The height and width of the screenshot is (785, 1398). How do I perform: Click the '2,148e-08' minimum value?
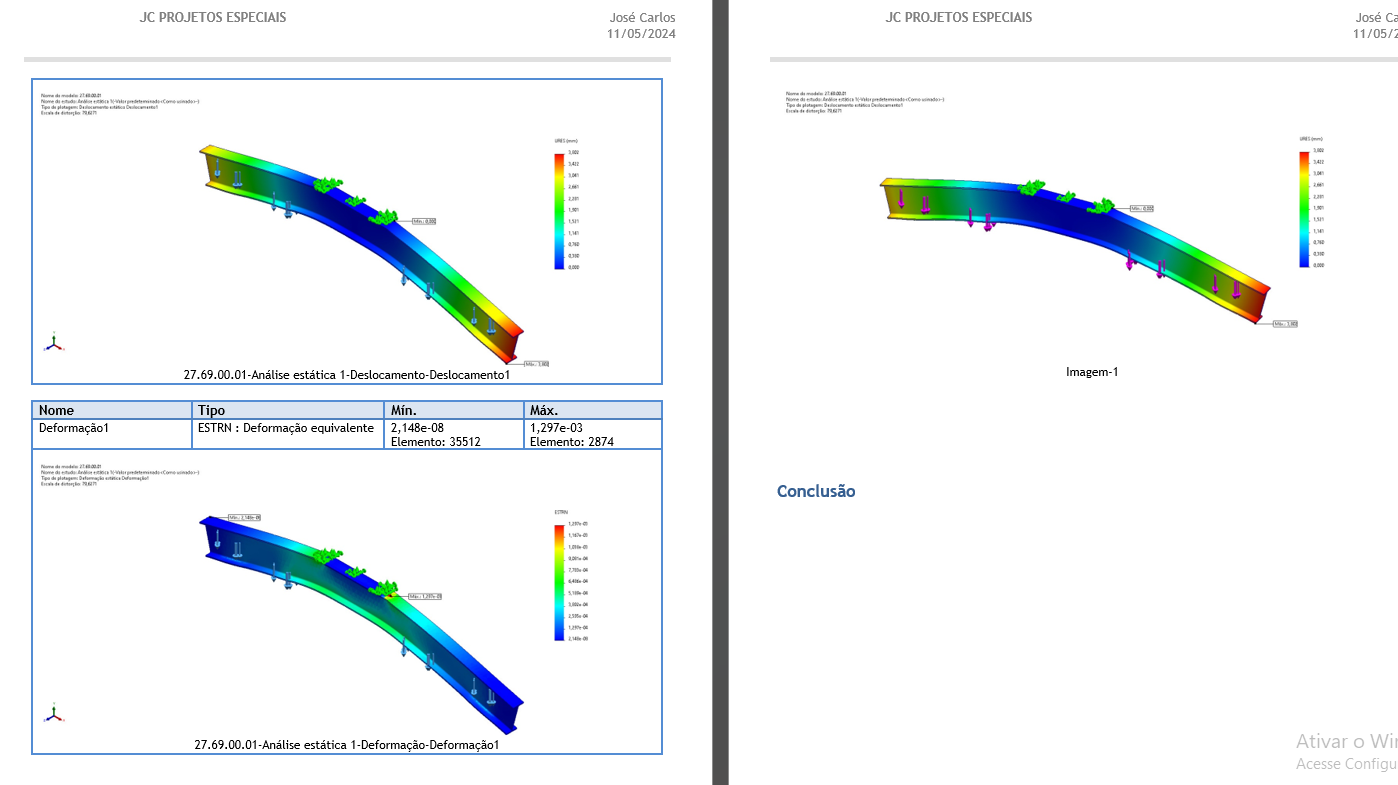point(417,428)
